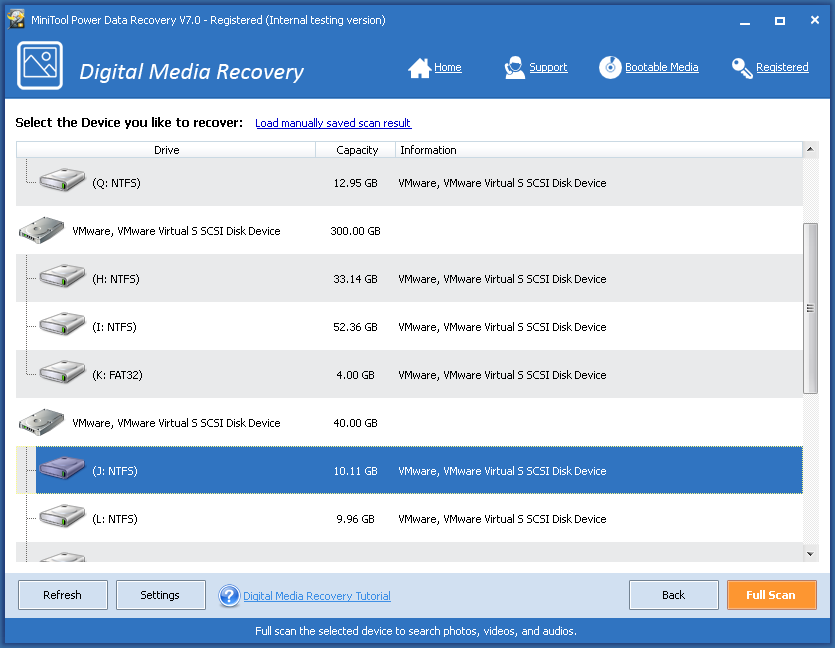Click the scrollbar up arrow
Screen dimensions: 835x648
(x=810, y=149)
